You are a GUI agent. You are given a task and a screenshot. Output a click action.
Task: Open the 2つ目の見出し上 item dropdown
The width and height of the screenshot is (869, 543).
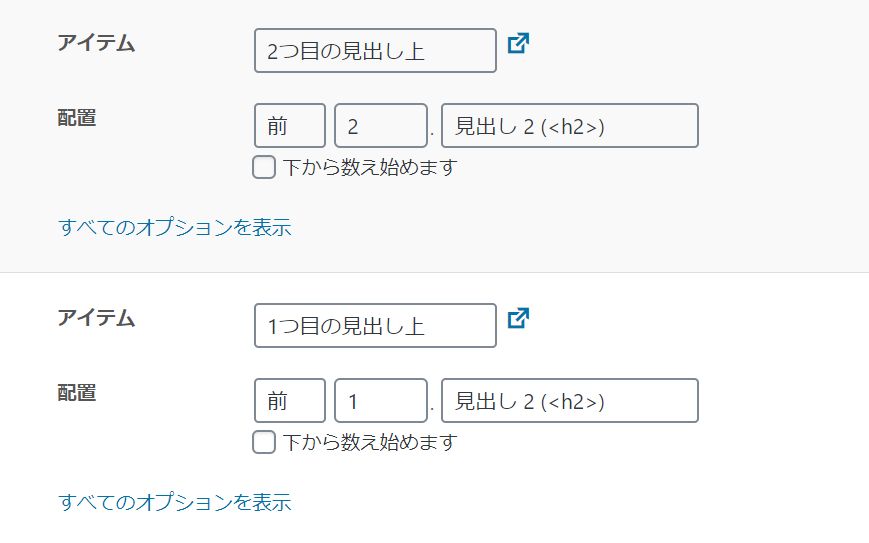(x=375, y=50)
